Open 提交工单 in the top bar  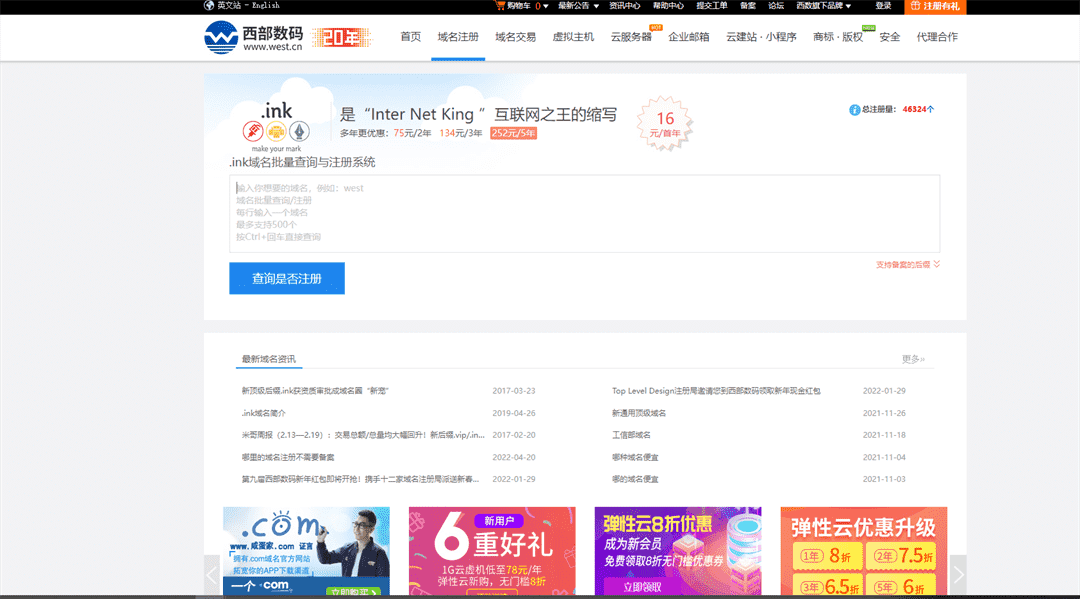tap(712, 6)
